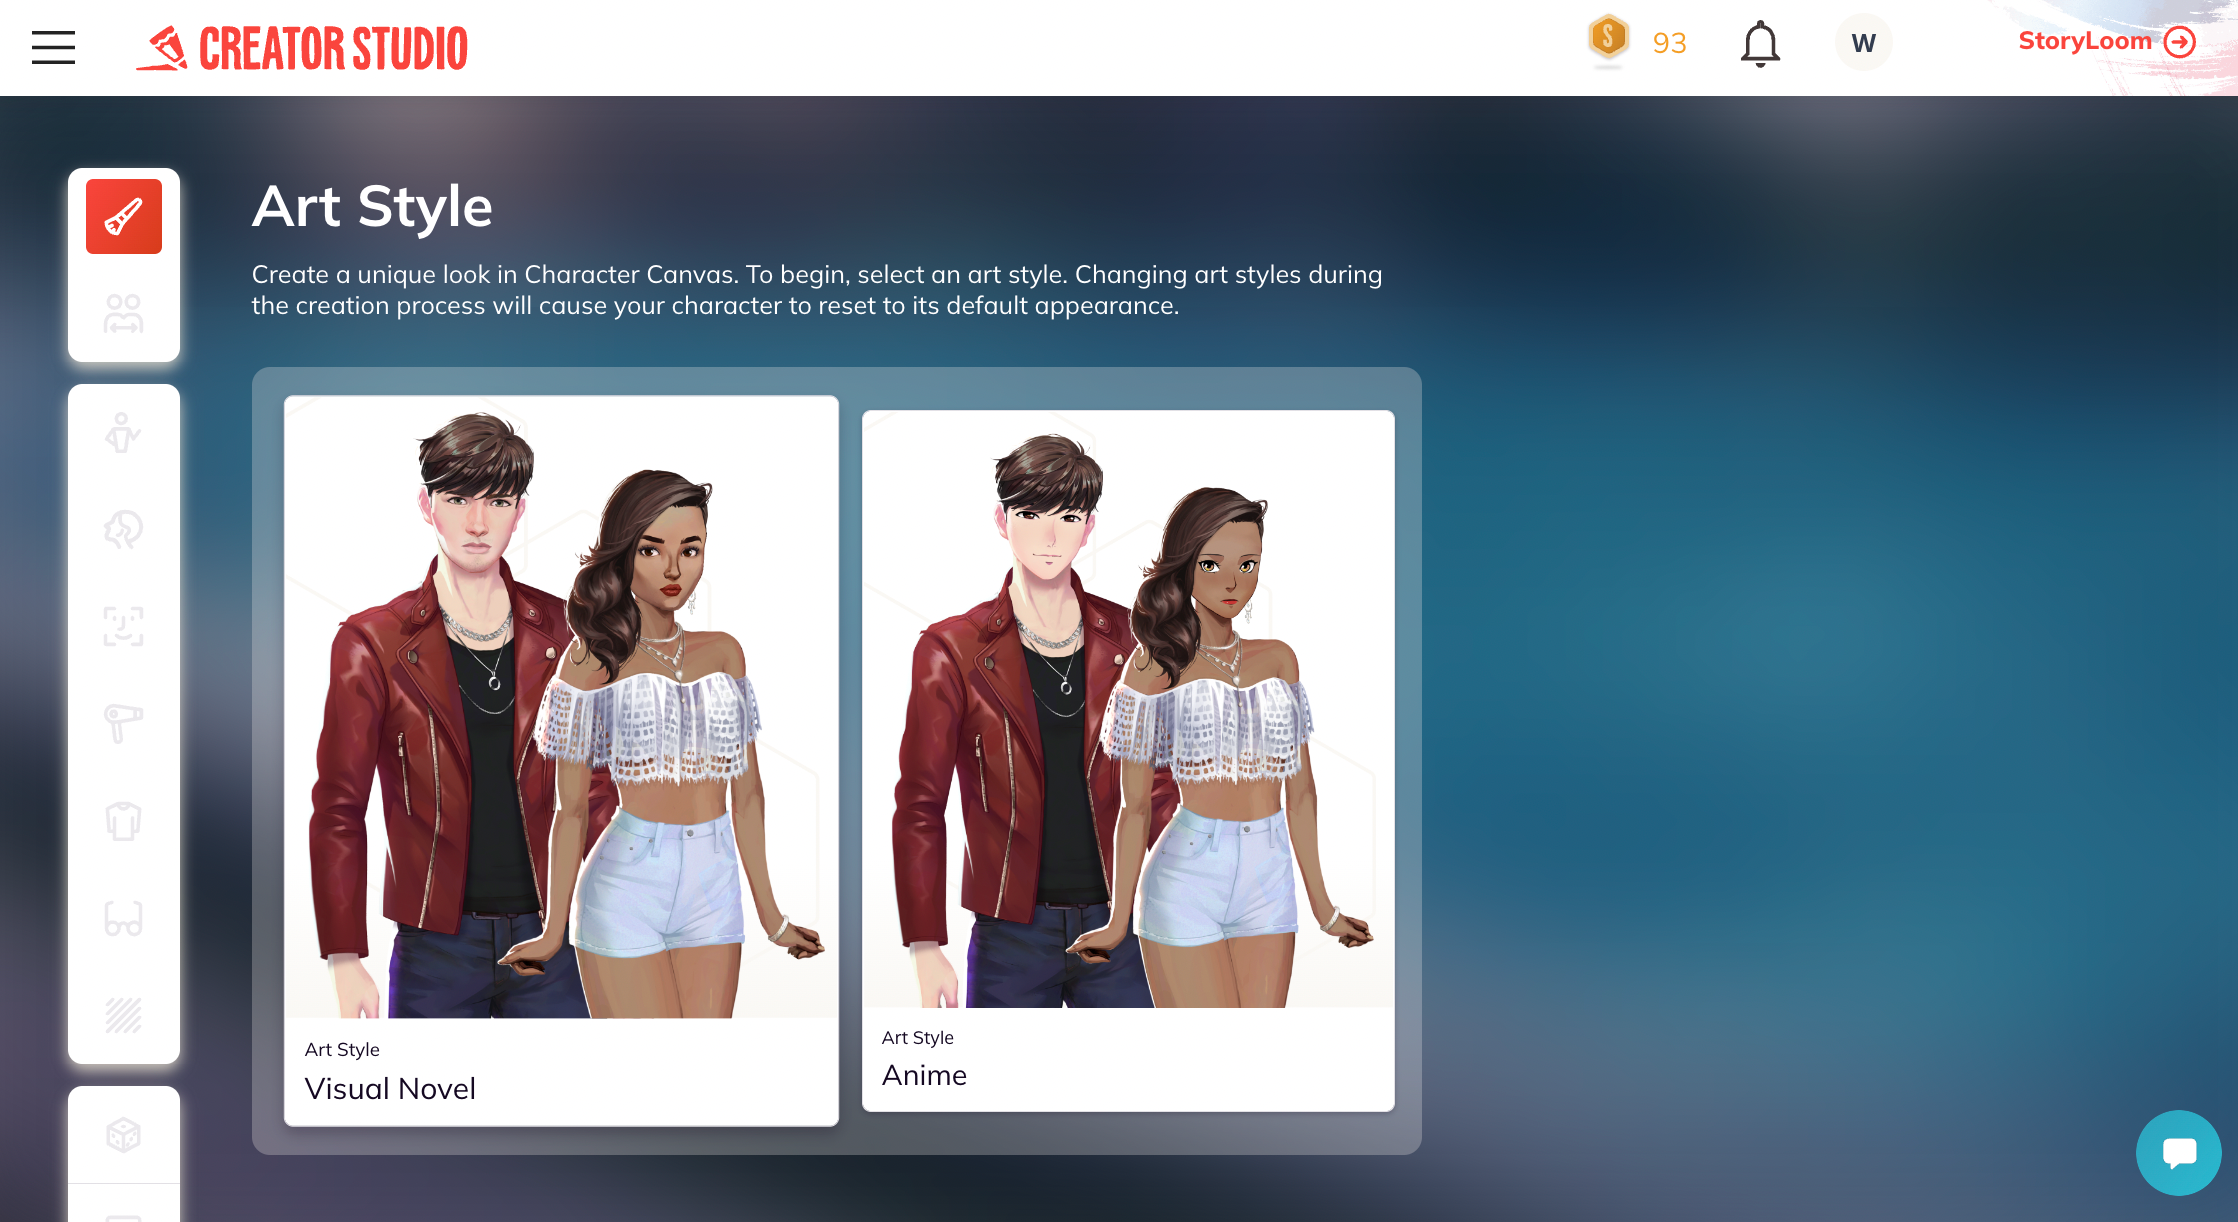This screenshot has width=2238, height=1222.
Task: Click the Creator Studio logo
Action: pos(302,44)
